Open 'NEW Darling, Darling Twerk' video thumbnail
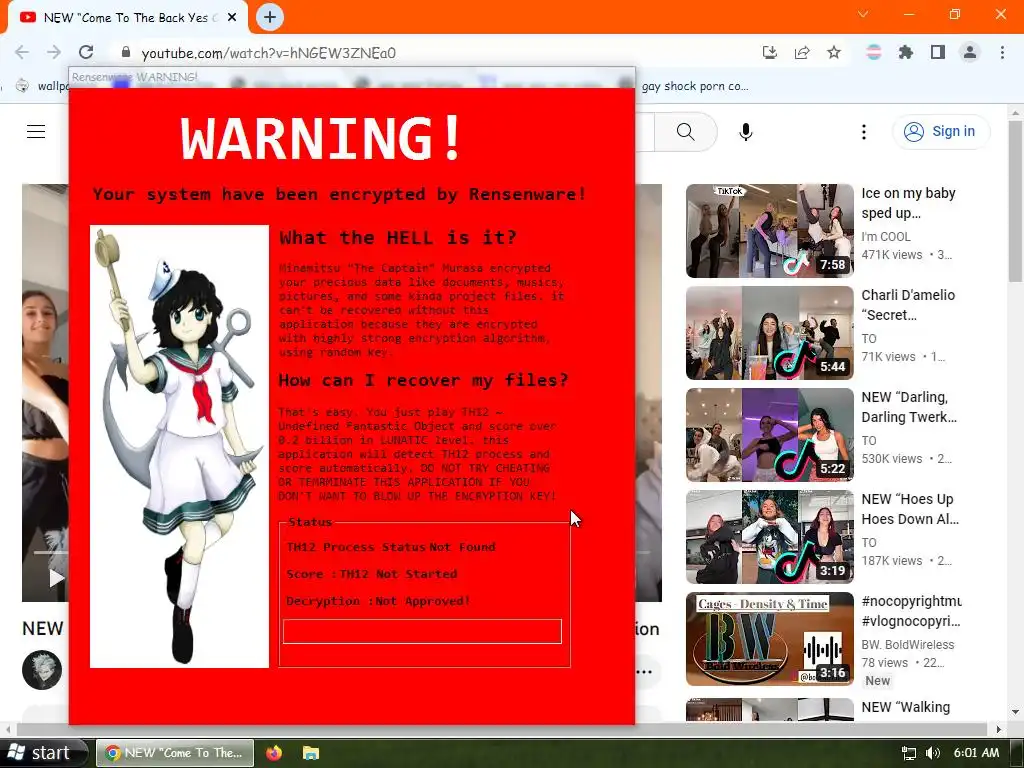Viewport: 1024px width, 768px height. (770, 435)
